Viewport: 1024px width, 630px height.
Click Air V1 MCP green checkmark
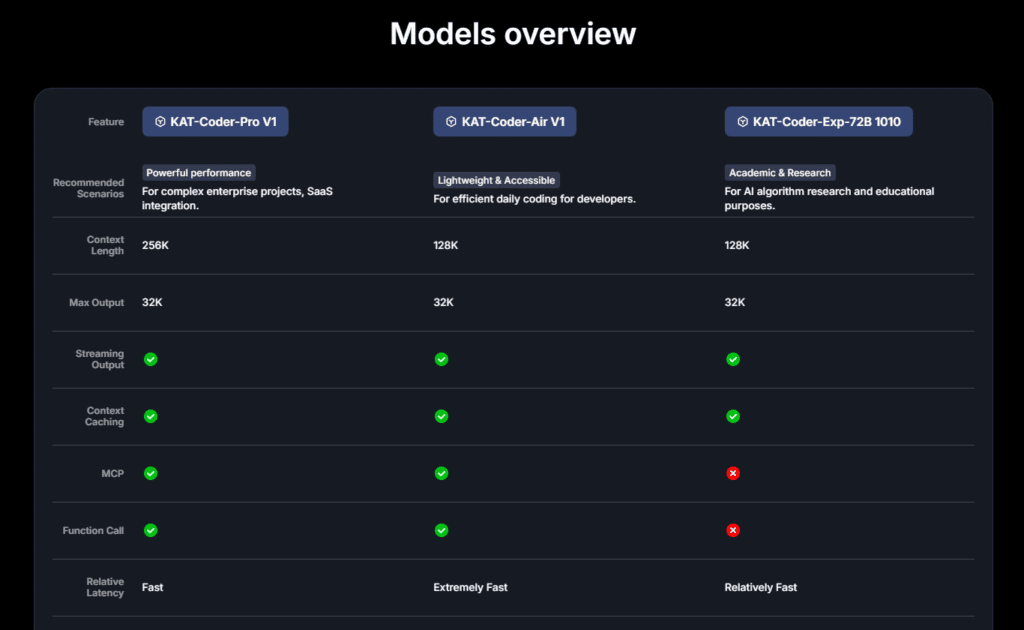pos(441,473)
